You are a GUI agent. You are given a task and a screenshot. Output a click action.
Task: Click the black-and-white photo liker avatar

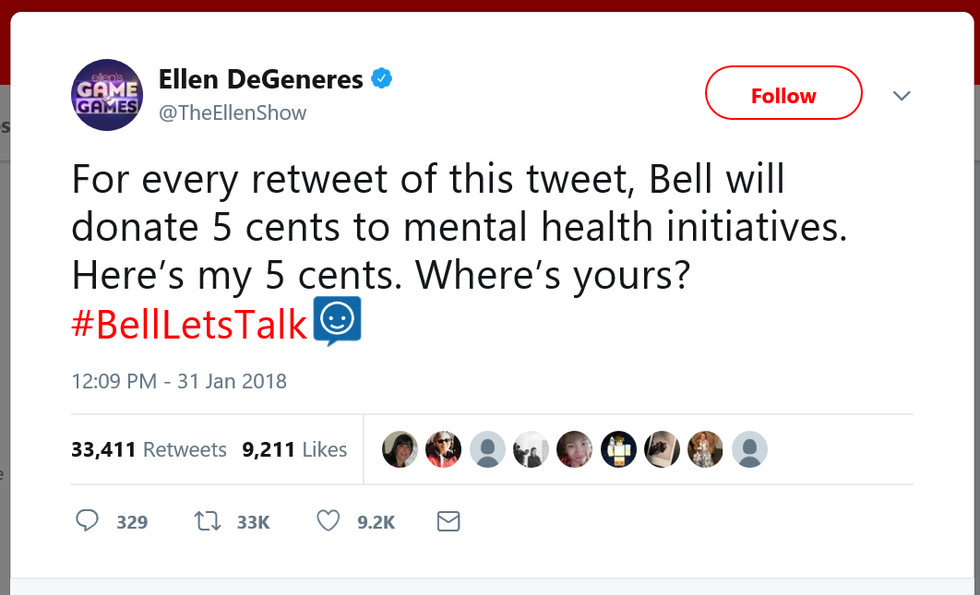[531, 450]
